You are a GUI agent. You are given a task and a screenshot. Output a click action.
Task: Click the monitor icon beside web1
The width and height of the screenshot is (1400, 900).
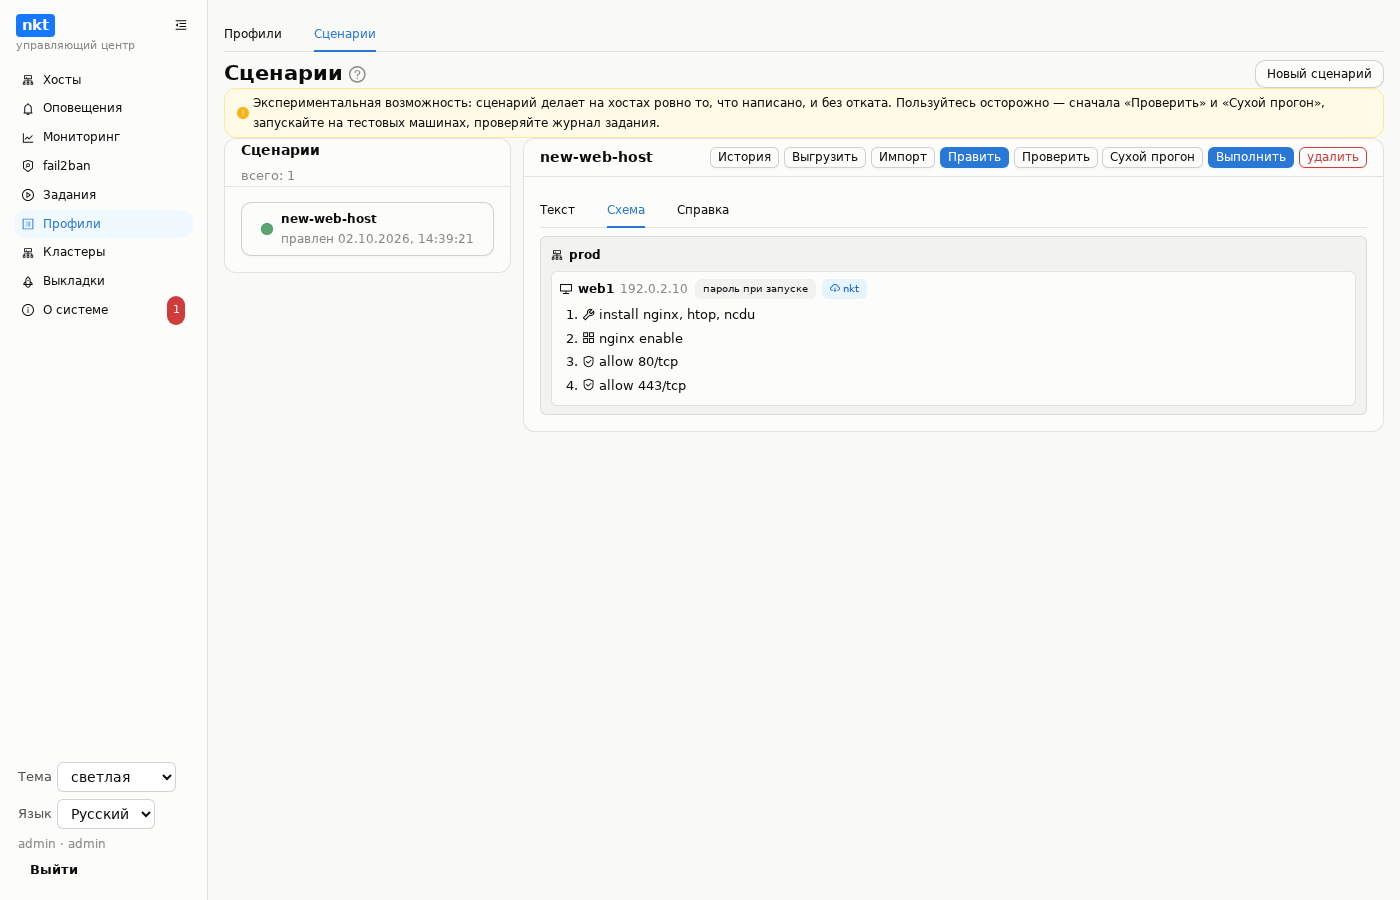[x=566, y=289]
